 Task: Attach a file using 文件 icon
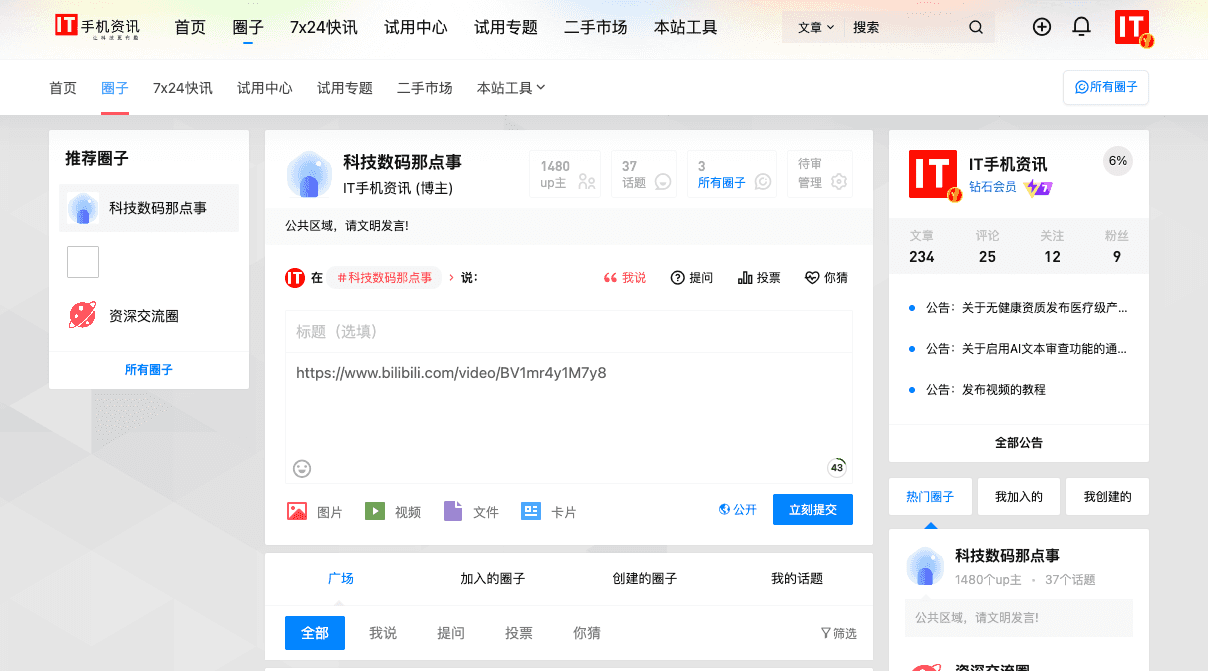[x=453, y=511]
